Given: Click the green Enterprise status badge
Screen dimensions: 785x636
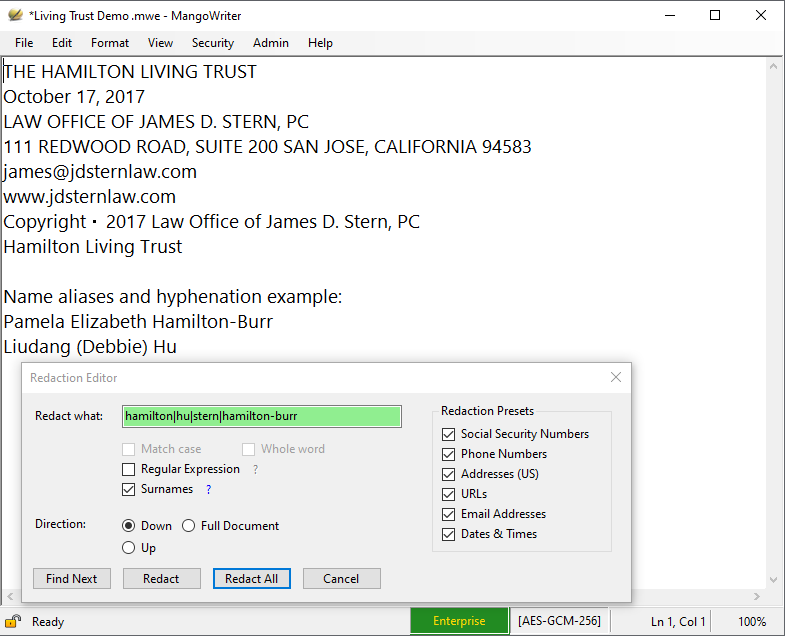Looking at the screenshot, I should [x=459, y=621].
